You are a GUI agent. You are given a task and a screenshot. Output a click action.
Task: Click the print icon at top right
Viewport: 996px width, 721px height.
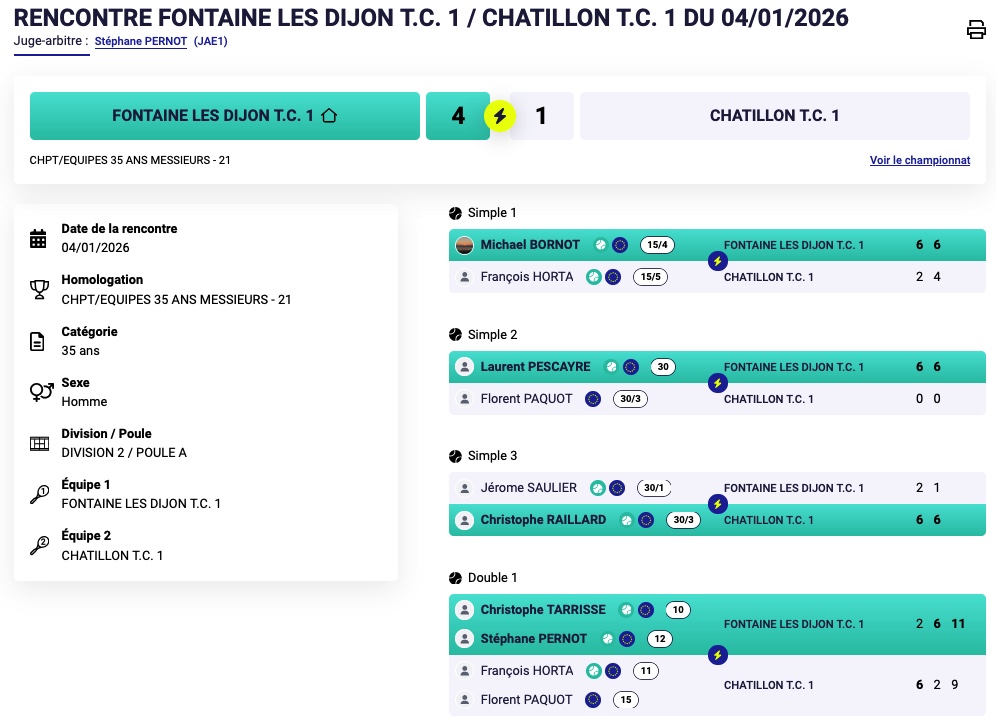(976, 29)
